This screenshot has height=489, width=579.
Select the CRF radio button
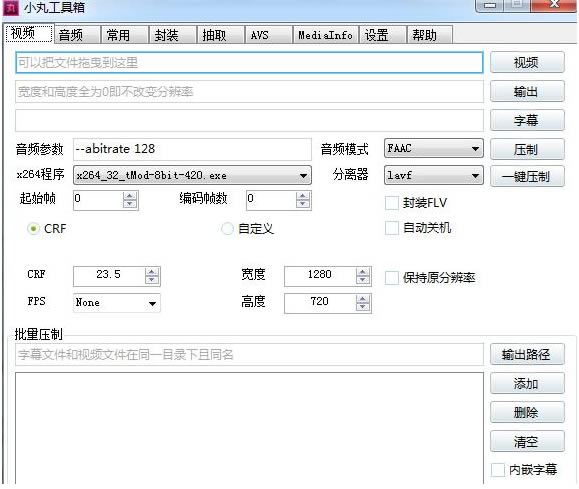tap(33, 229)
